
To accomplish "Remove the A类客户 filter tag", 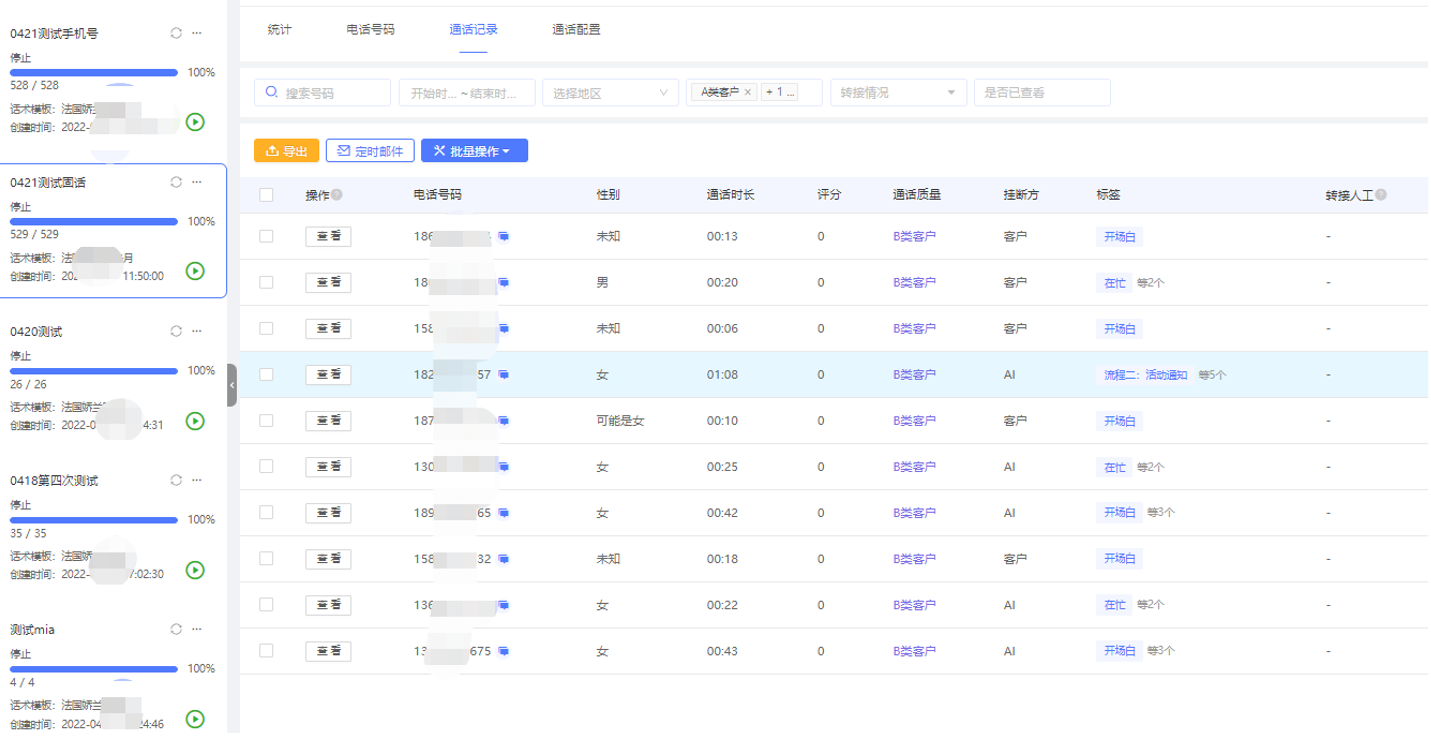I will tap(748, 92).
